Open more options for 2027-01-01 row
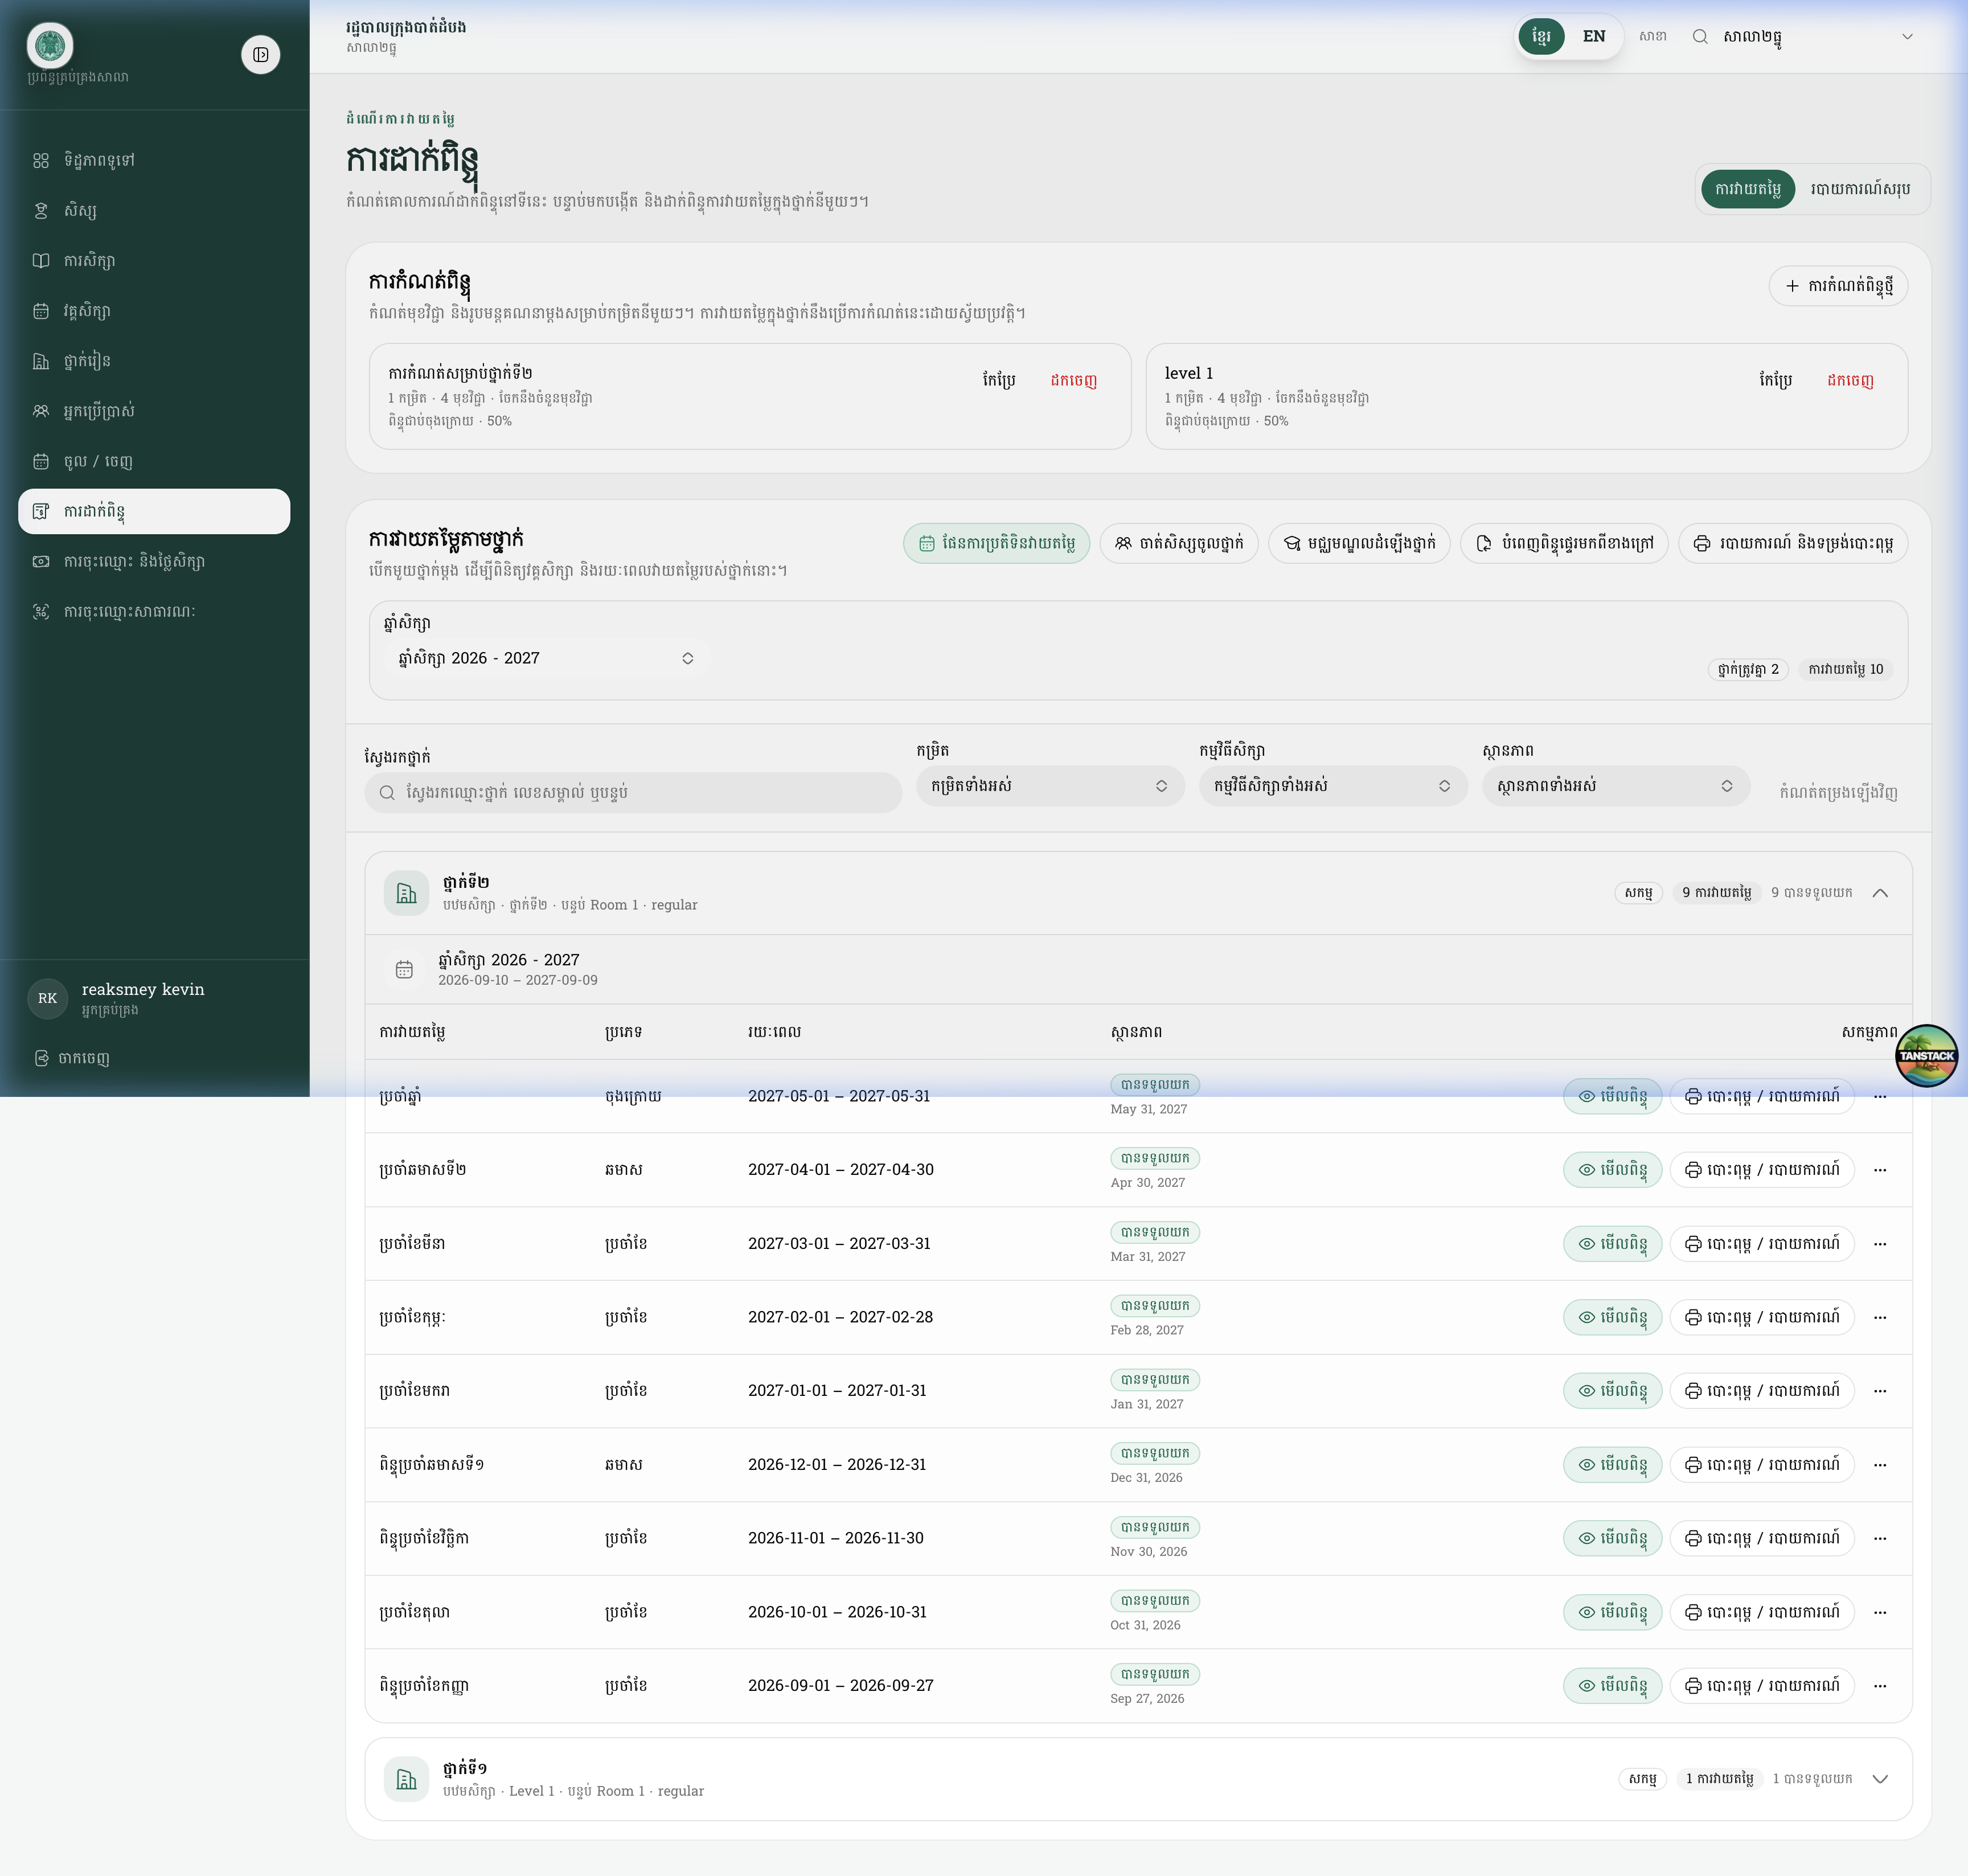The image size is (1968, 1876). 1880,1390
